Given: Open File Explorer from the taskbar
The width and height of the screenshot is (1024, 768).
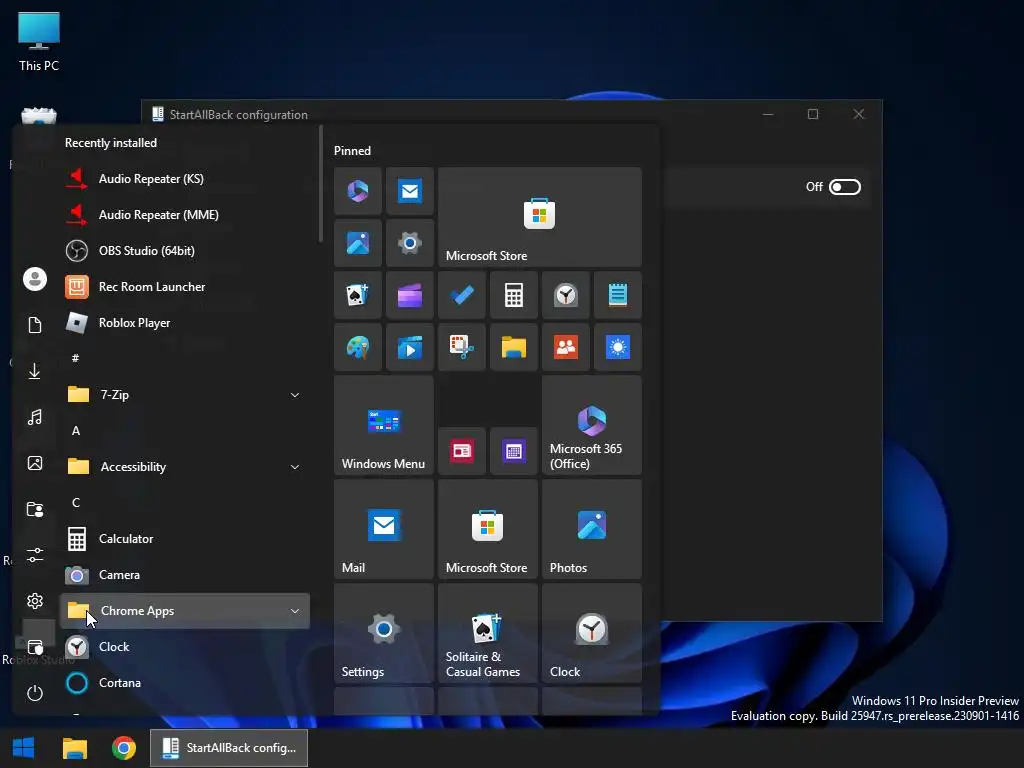Looking at the screenshot, I should point(74,748).
